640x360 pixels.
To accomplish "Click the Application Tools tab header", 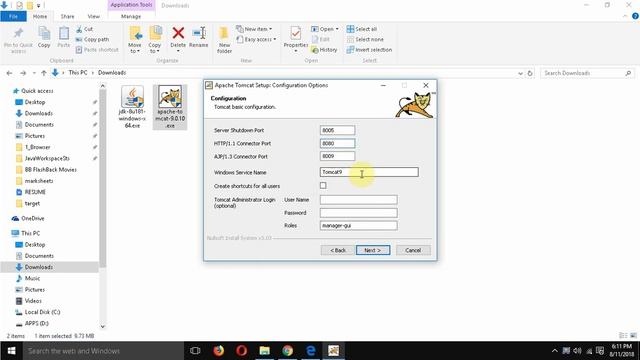I will [x=131, y=5].
